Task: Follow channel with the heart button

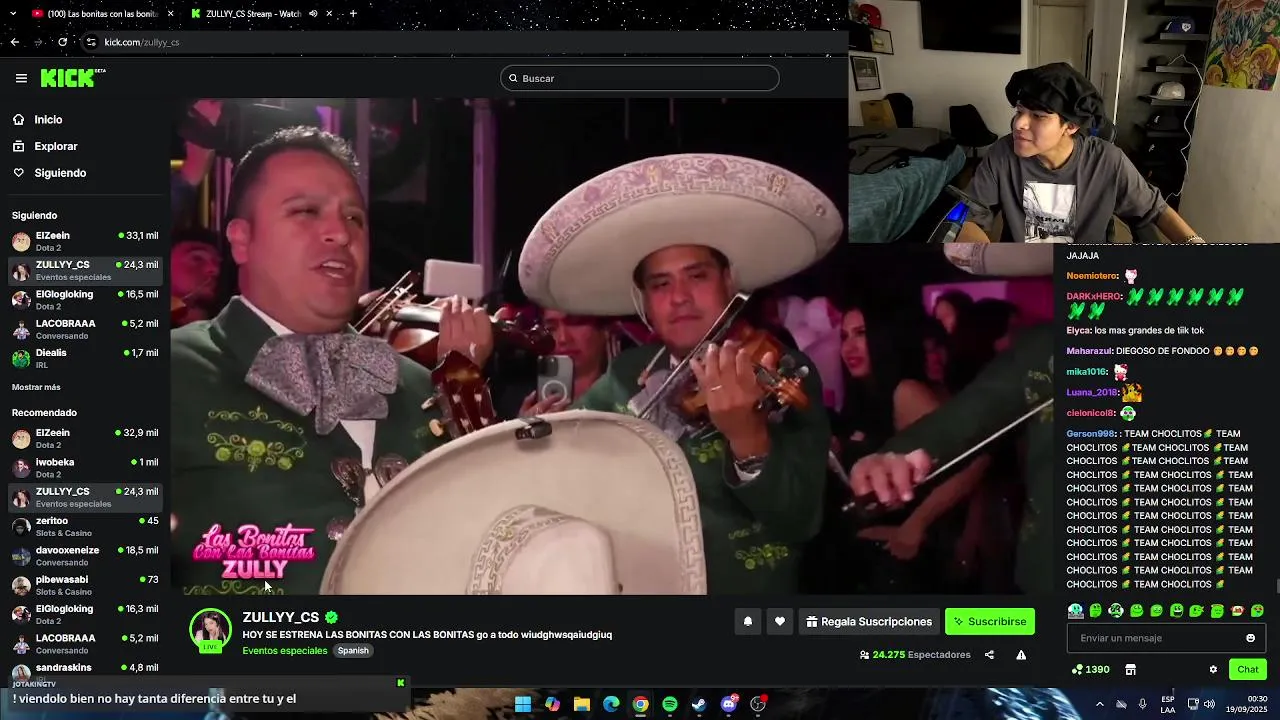Action: pos(780,622)
